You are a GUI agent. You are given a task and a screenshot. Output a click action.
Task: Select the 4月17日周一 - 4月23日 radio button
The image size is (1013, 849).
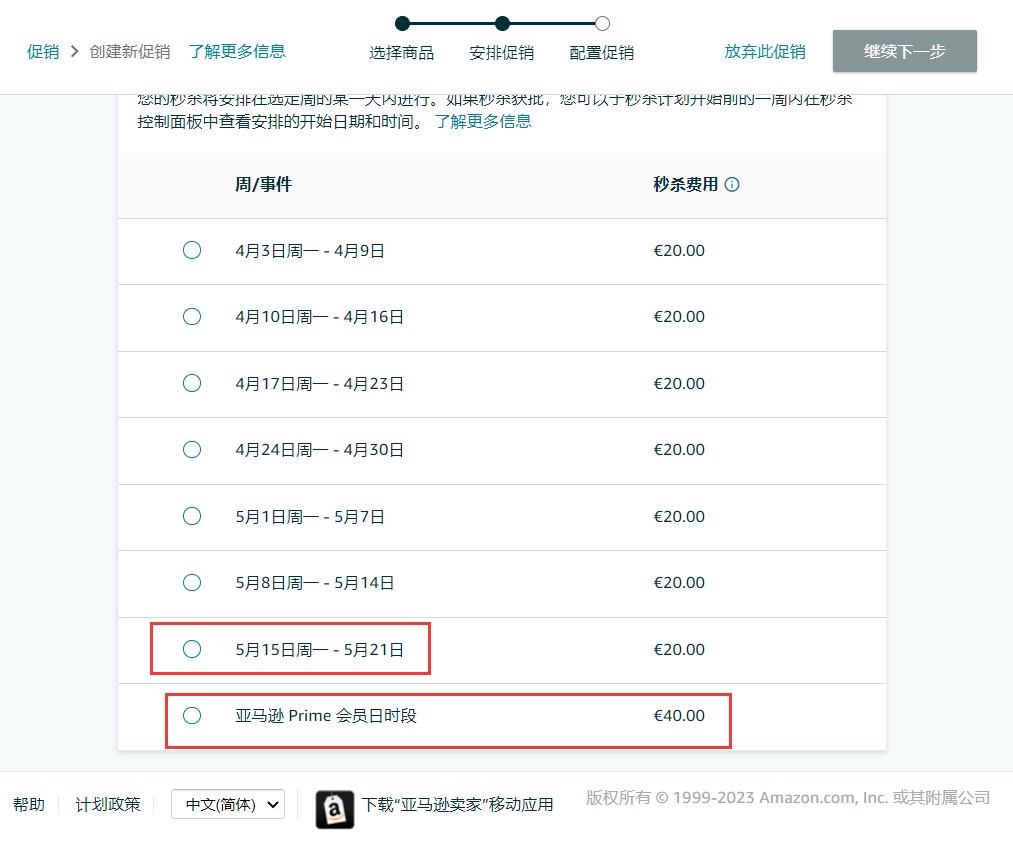click(x=192, y=383)
